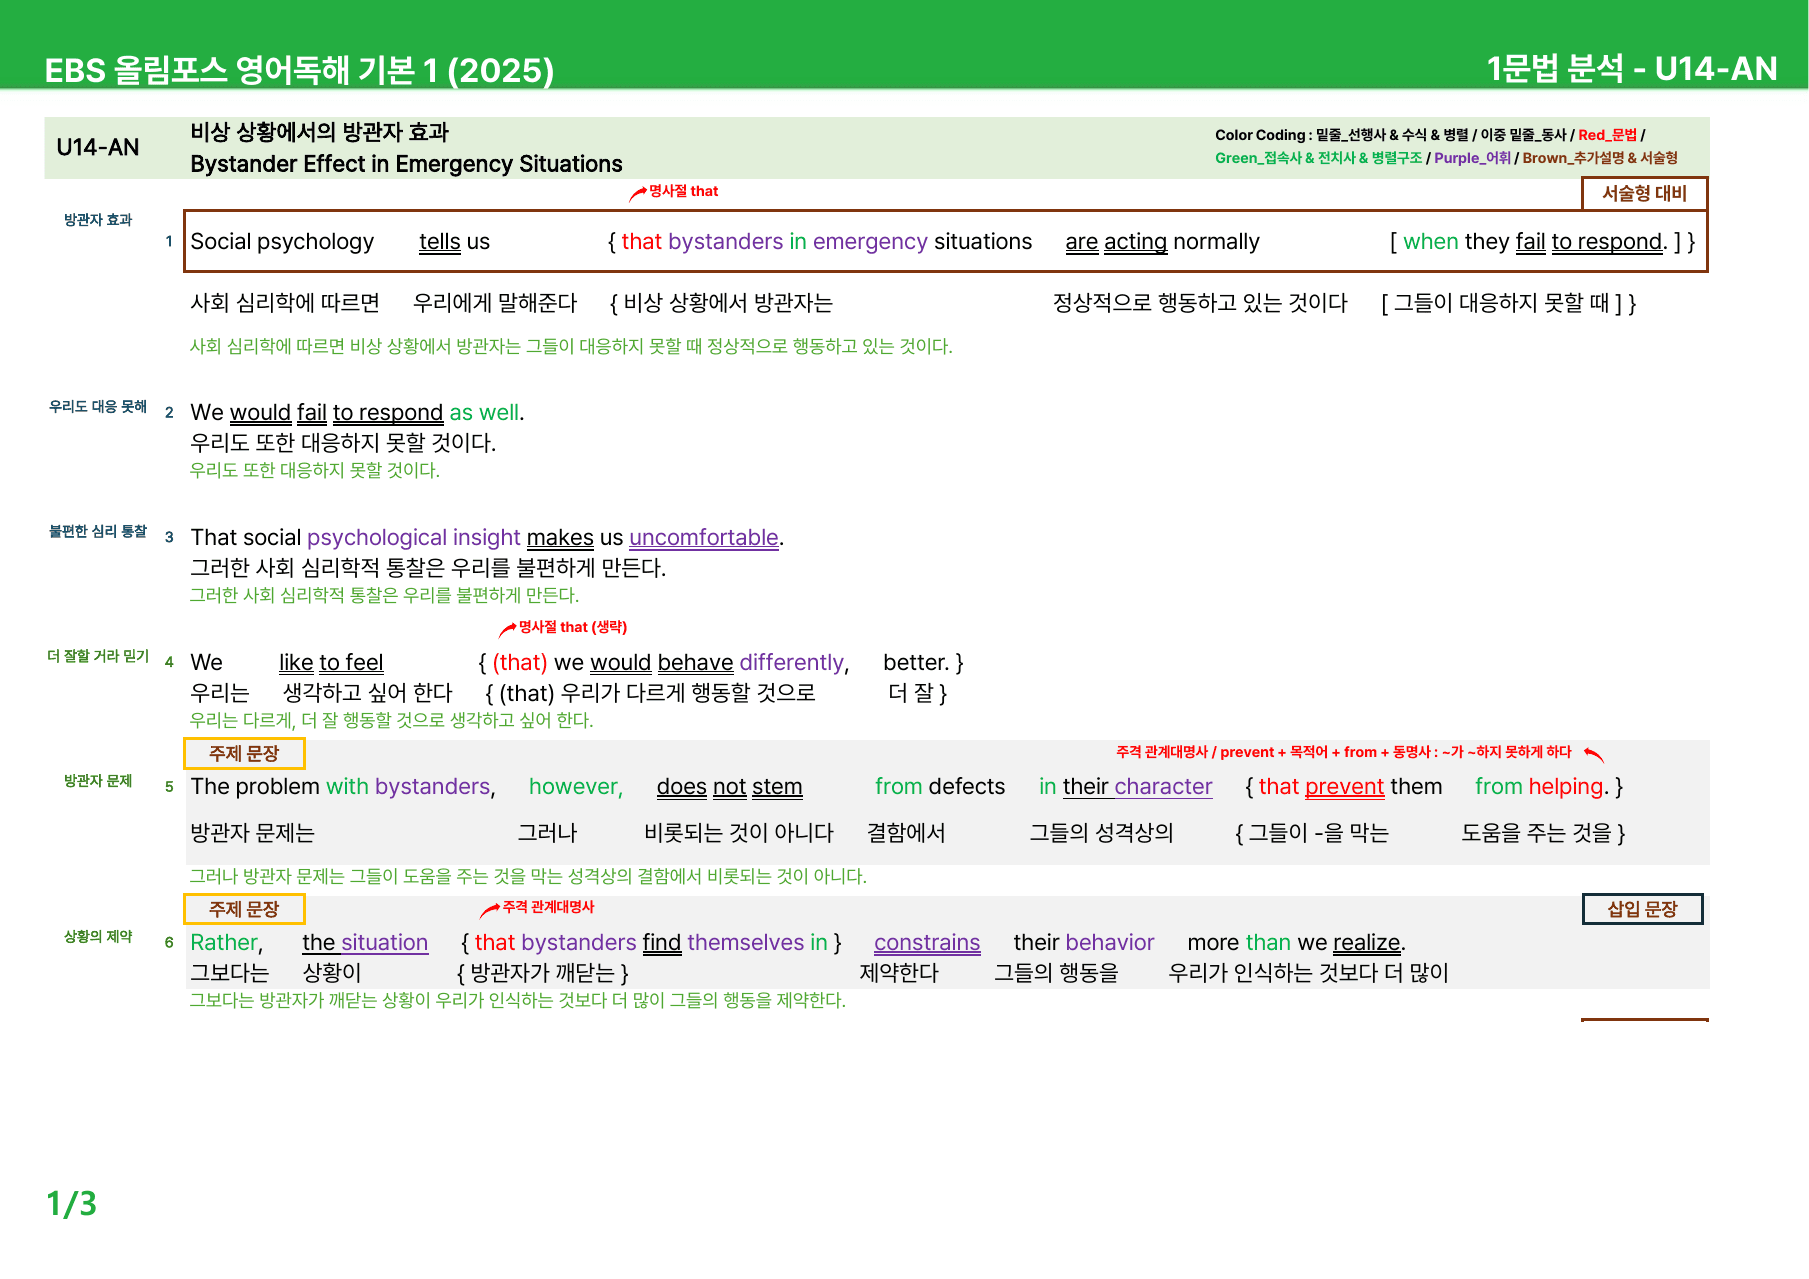Click the 'Red_문법' legend label
Viewport: 1809px width, 1279px height.
coord(1607,135)
